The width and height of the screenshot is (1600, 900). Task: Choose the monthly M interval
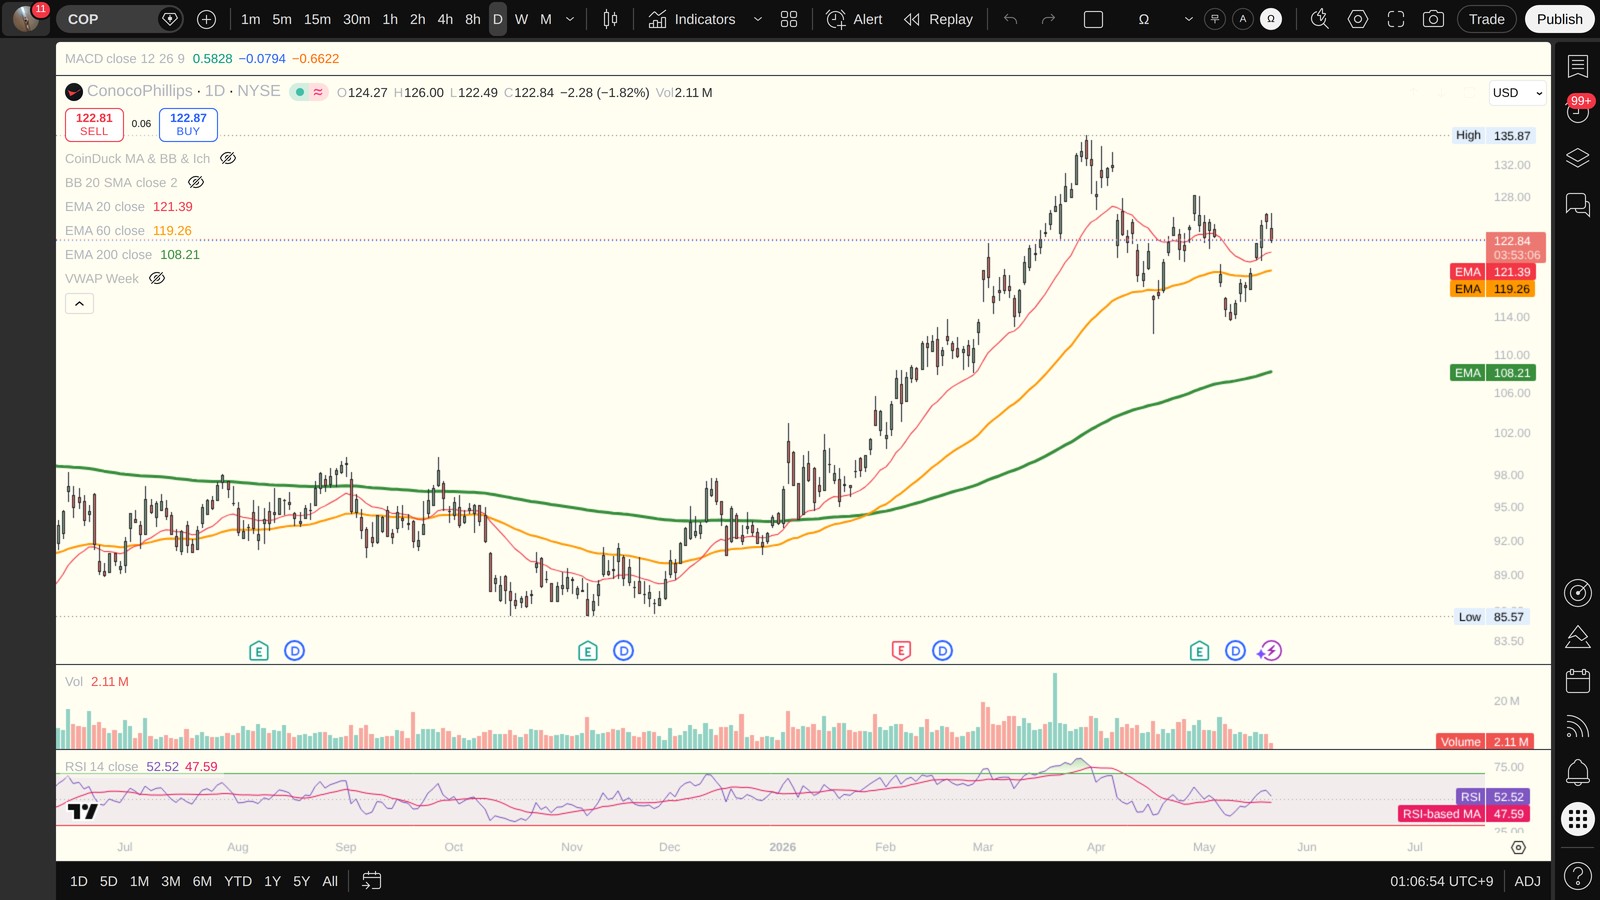click(546, 19)
